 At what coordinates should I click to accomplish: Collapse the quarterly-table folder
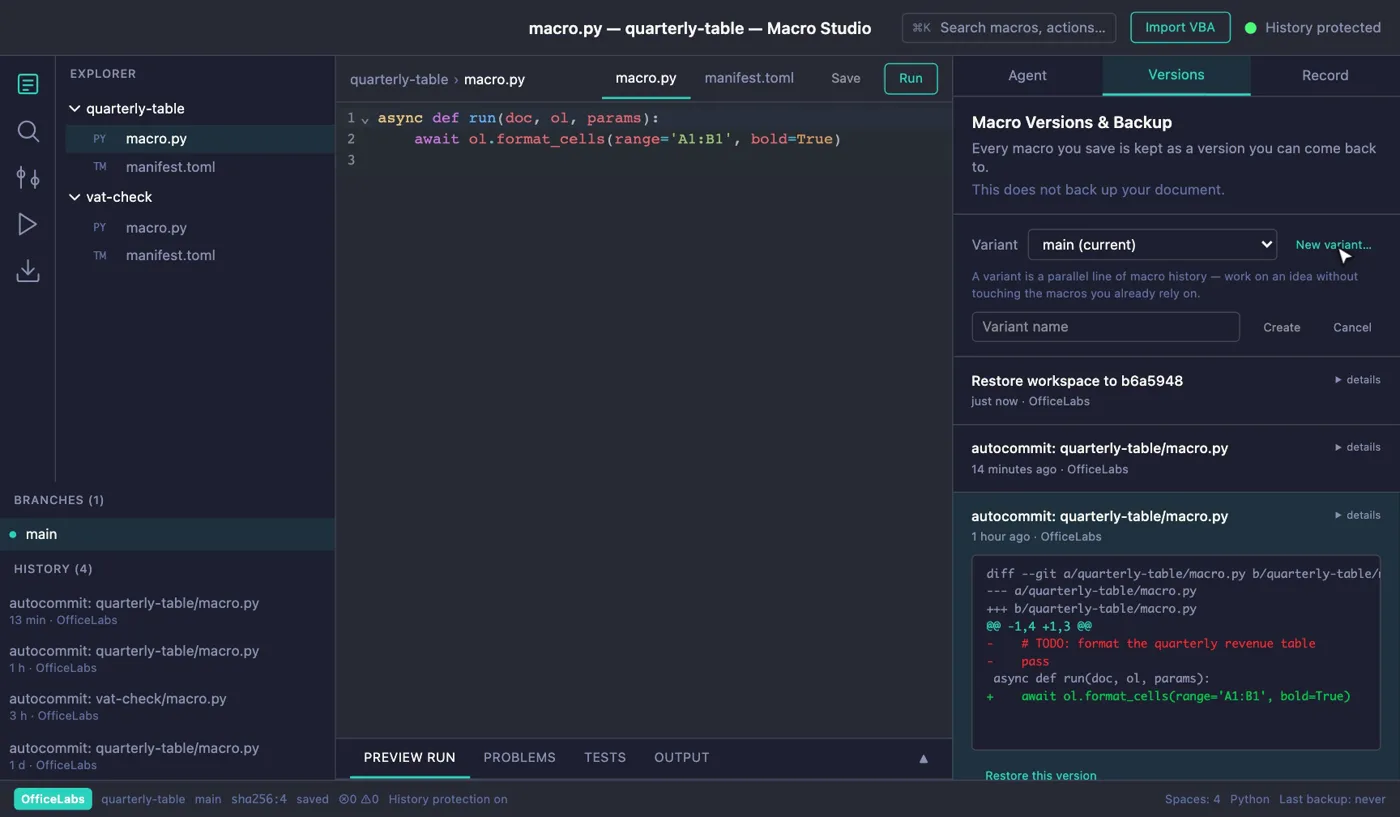click(x=74, y=108)
